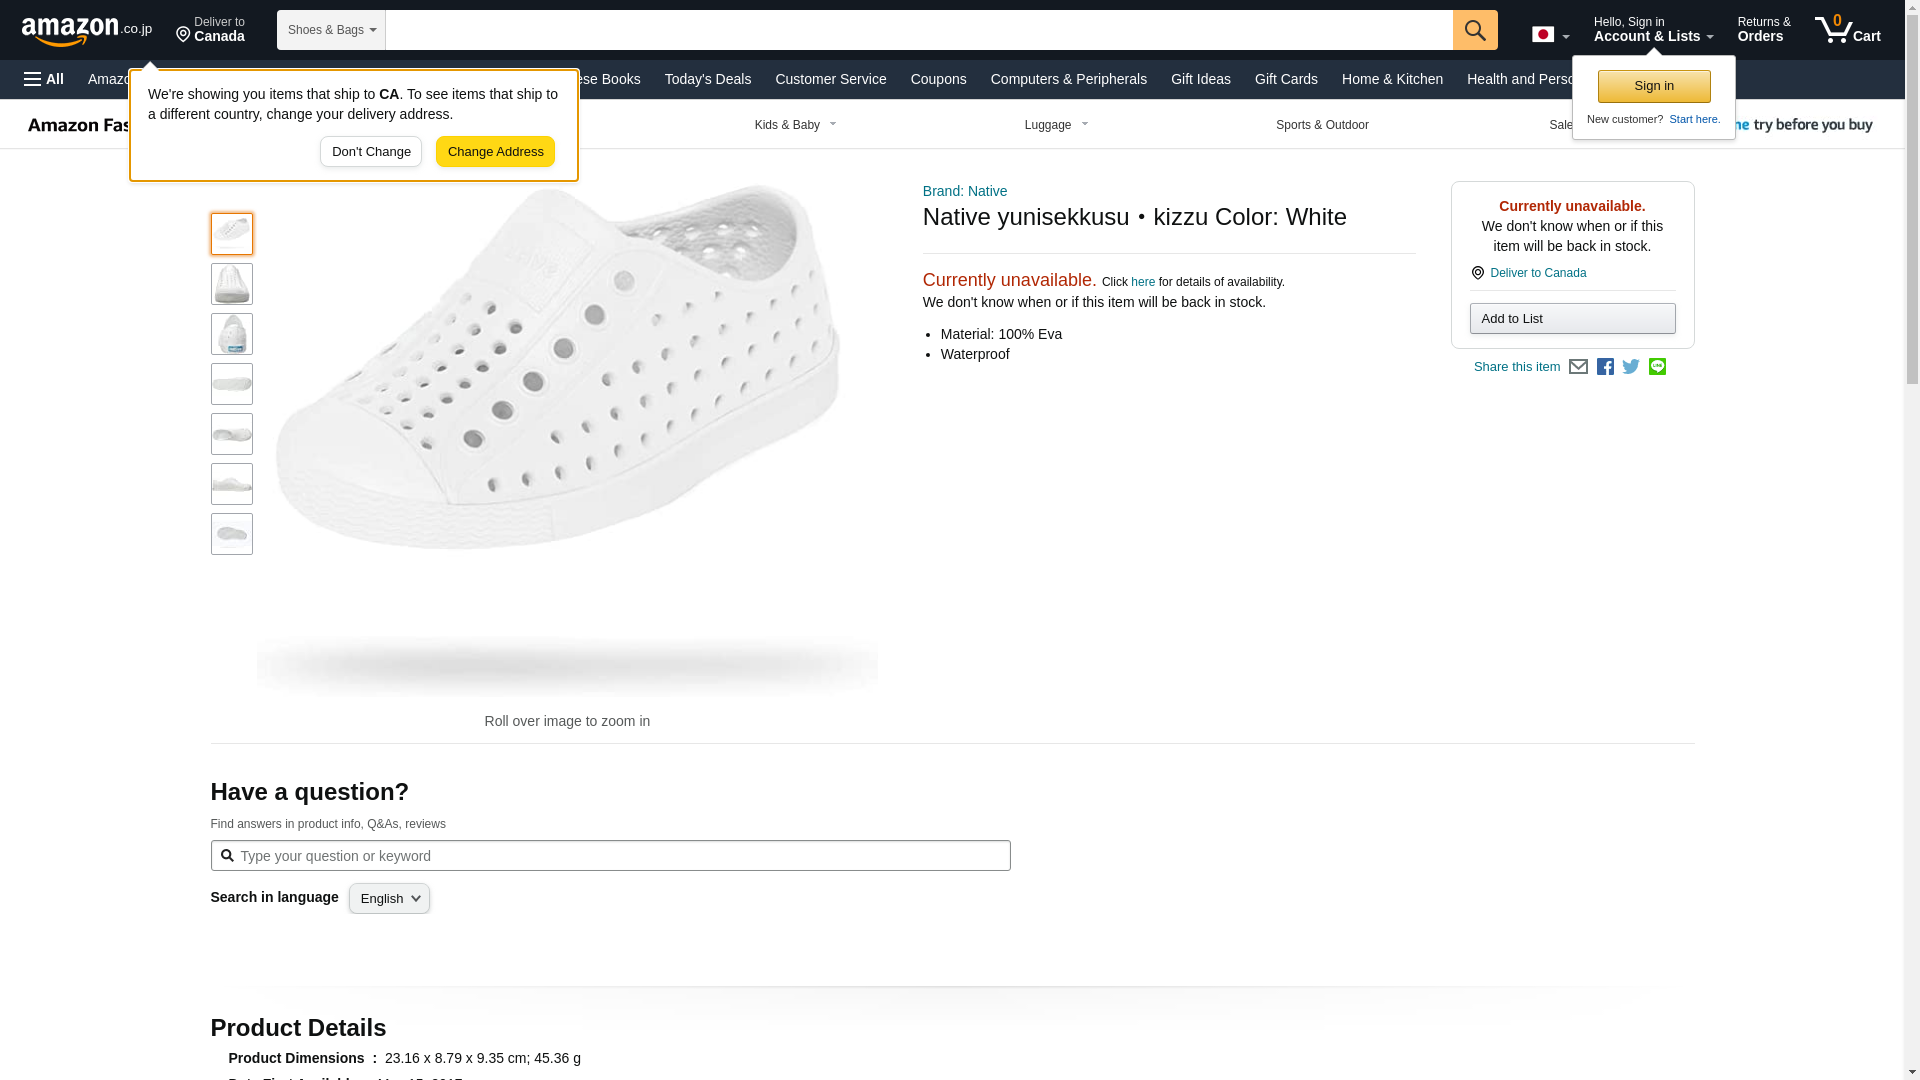This screenshot has height=1080, width=1920.
Task: Expand the Luggage category menu
Action: pyautogui.click(x=1056, y=125)
